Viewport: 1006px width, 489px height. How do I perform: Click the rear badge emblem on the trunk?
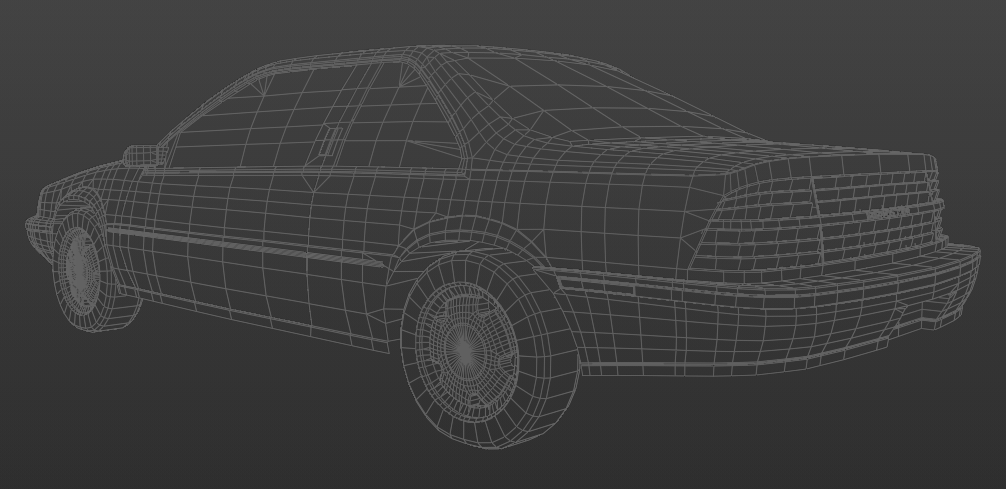tap(888, 213)
